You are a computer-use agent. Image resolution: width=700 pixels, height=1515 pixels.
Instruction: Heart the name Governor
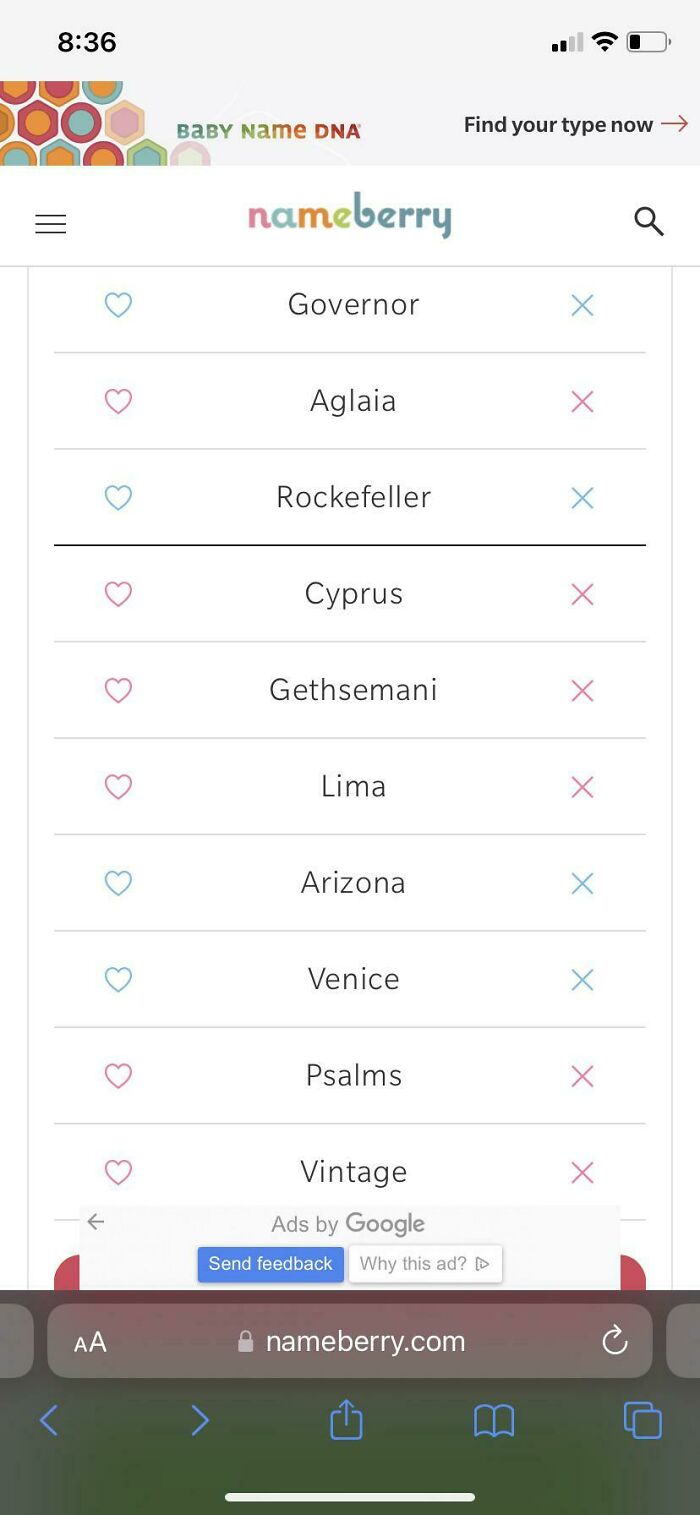point(118,304)
